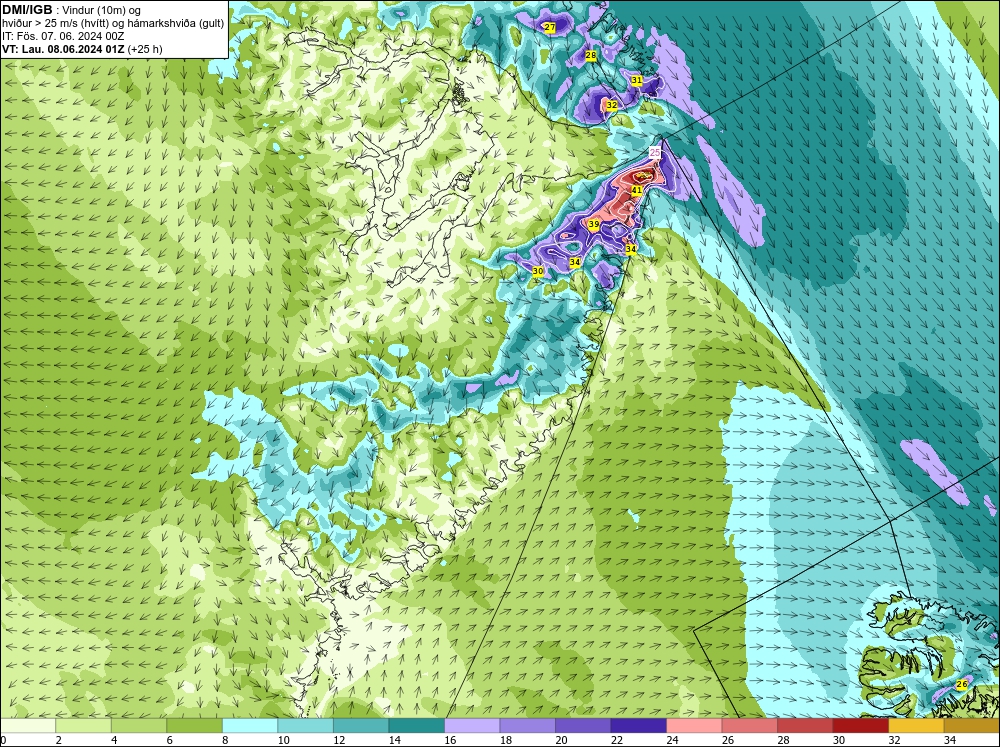Click the legend scale value 10
Viewport: 1000px width, 747px height.
284,740
